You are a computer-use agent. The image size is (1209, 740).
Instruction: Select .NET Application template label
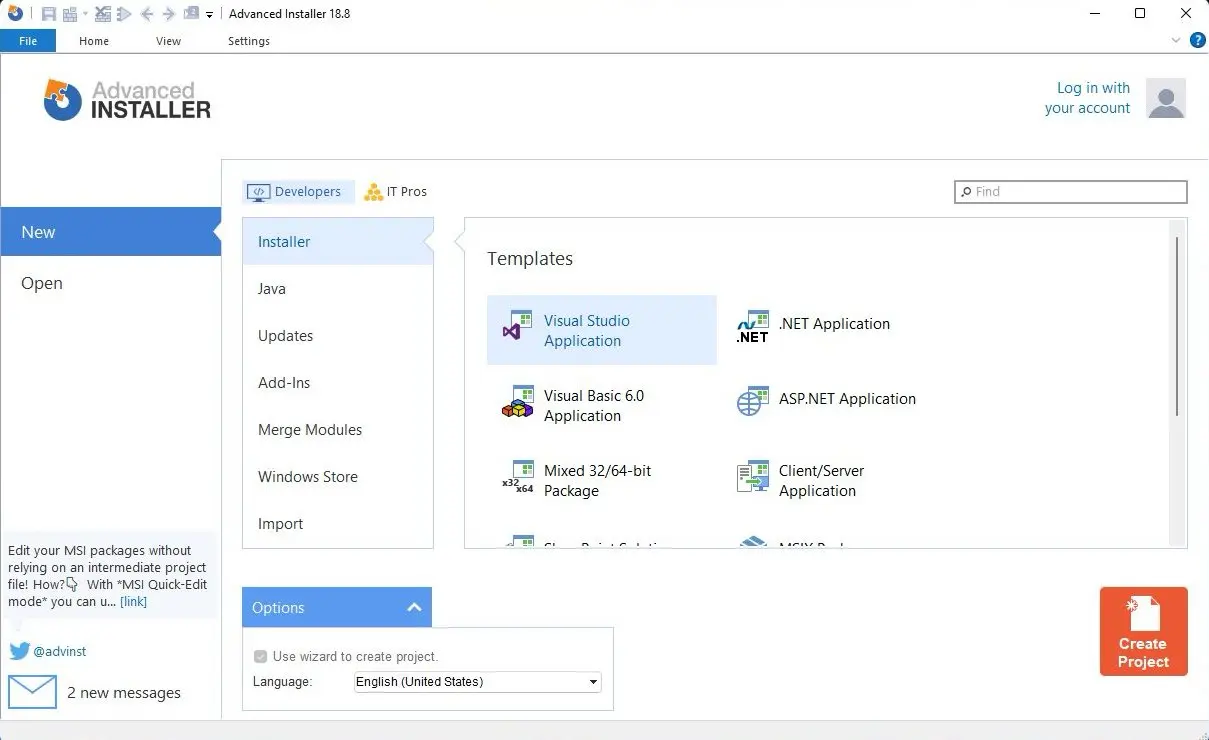point(834,324)
